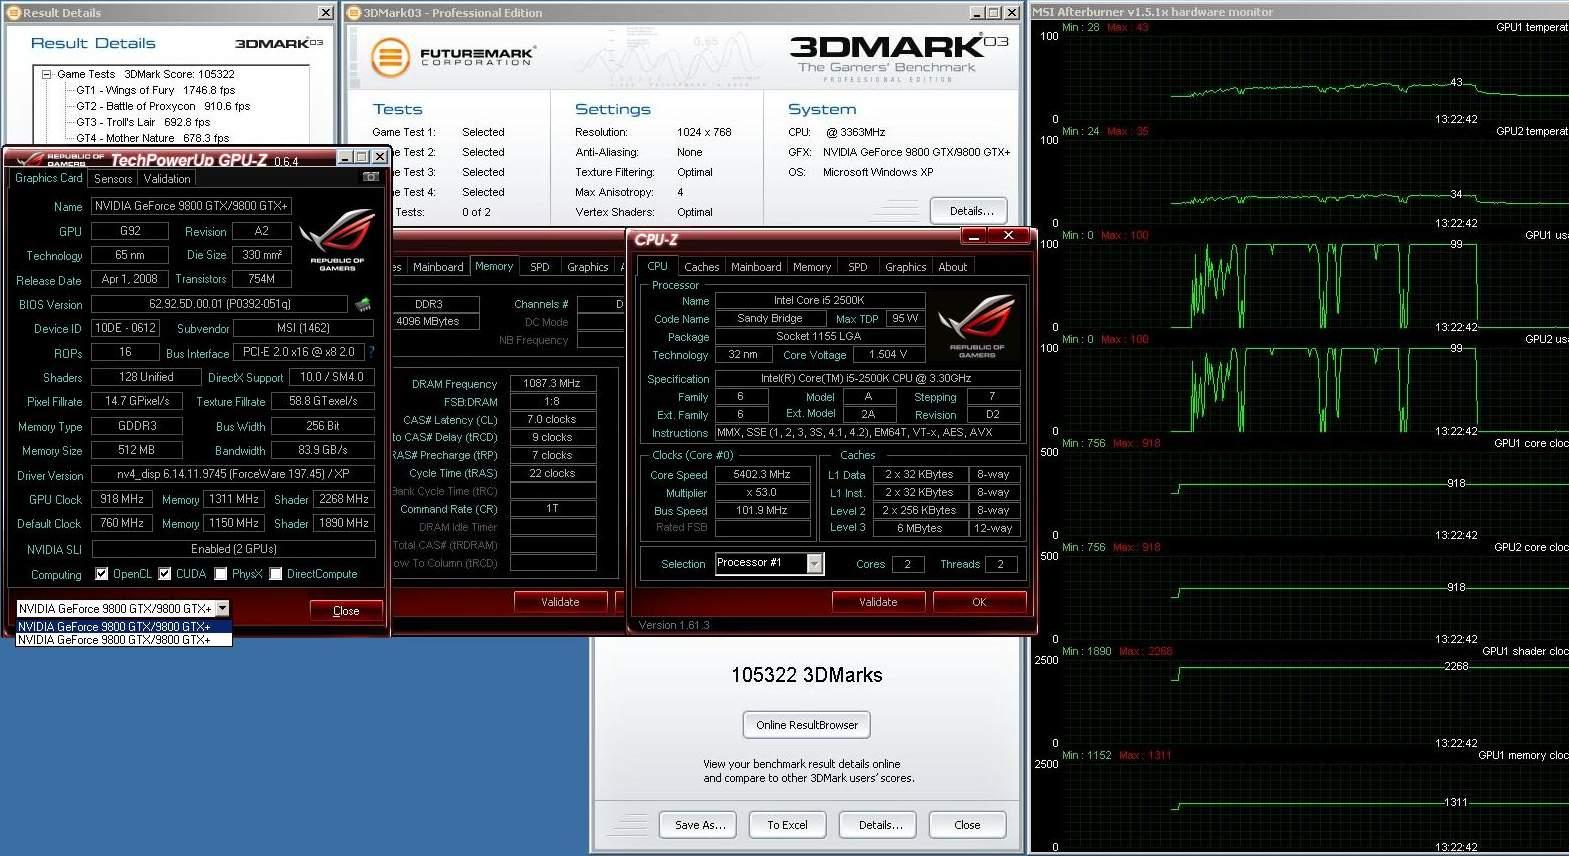
Task: Click the 3DMARK03 logo in Result Details
Action: tap(279, 43)
